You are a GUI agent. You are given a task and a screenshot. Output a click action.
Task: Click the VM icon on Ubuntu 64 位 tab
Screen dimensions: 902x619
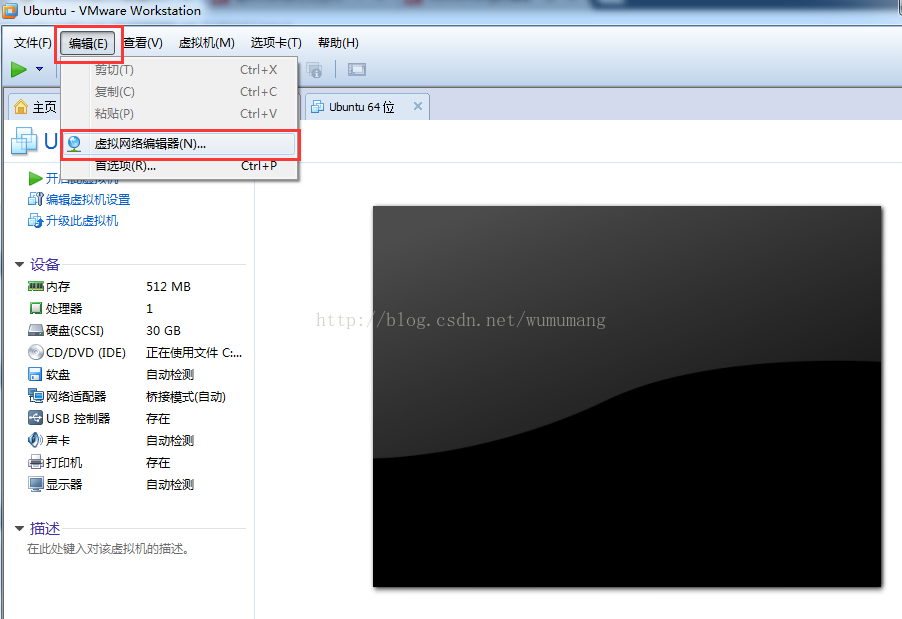coord(317,107)
